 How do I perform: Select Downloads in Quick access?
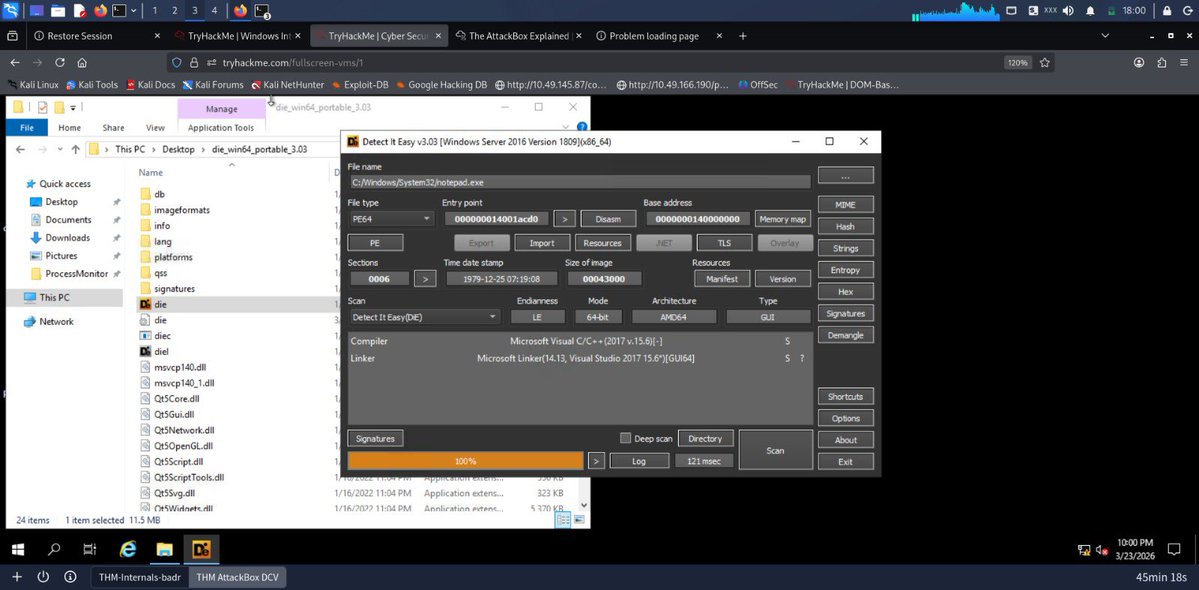pos(68,238)
